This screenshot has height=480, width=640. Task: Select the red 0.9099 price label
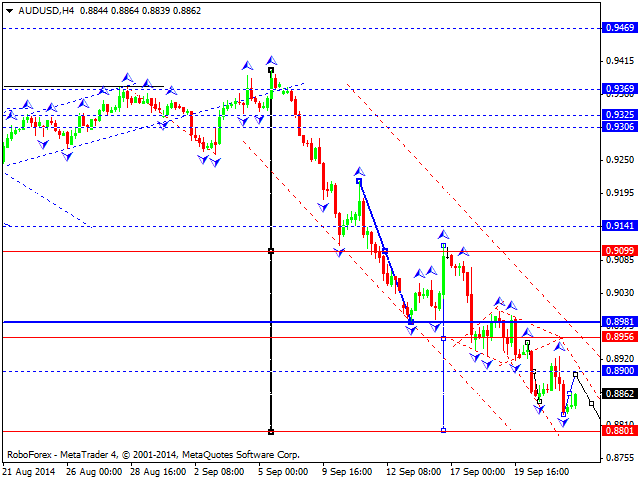620,250
